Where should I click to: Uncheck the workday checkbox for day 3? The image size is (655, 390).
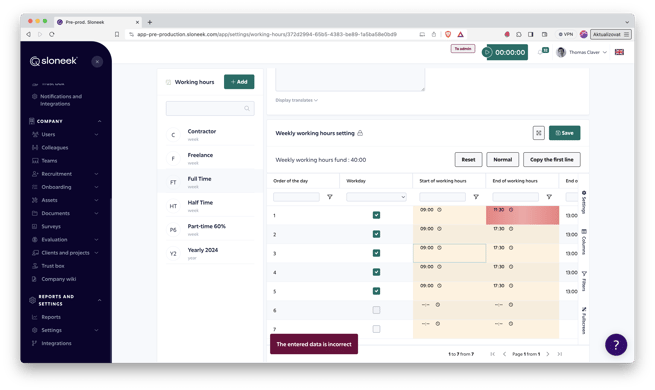376,253
